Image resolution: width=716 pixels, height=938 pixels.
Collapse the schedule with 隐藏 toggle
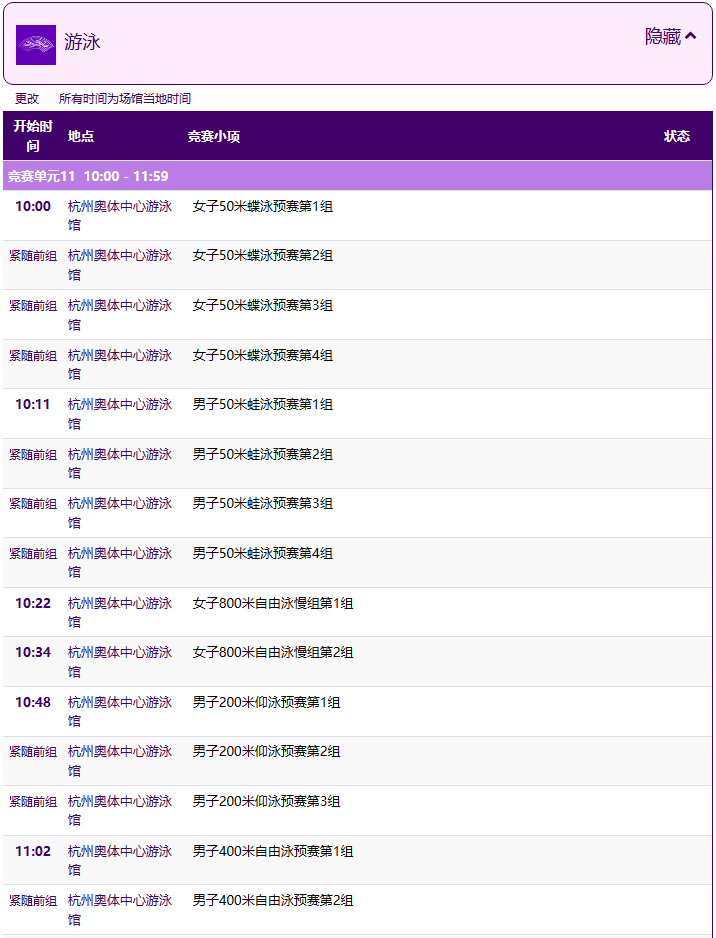(671, 37)
